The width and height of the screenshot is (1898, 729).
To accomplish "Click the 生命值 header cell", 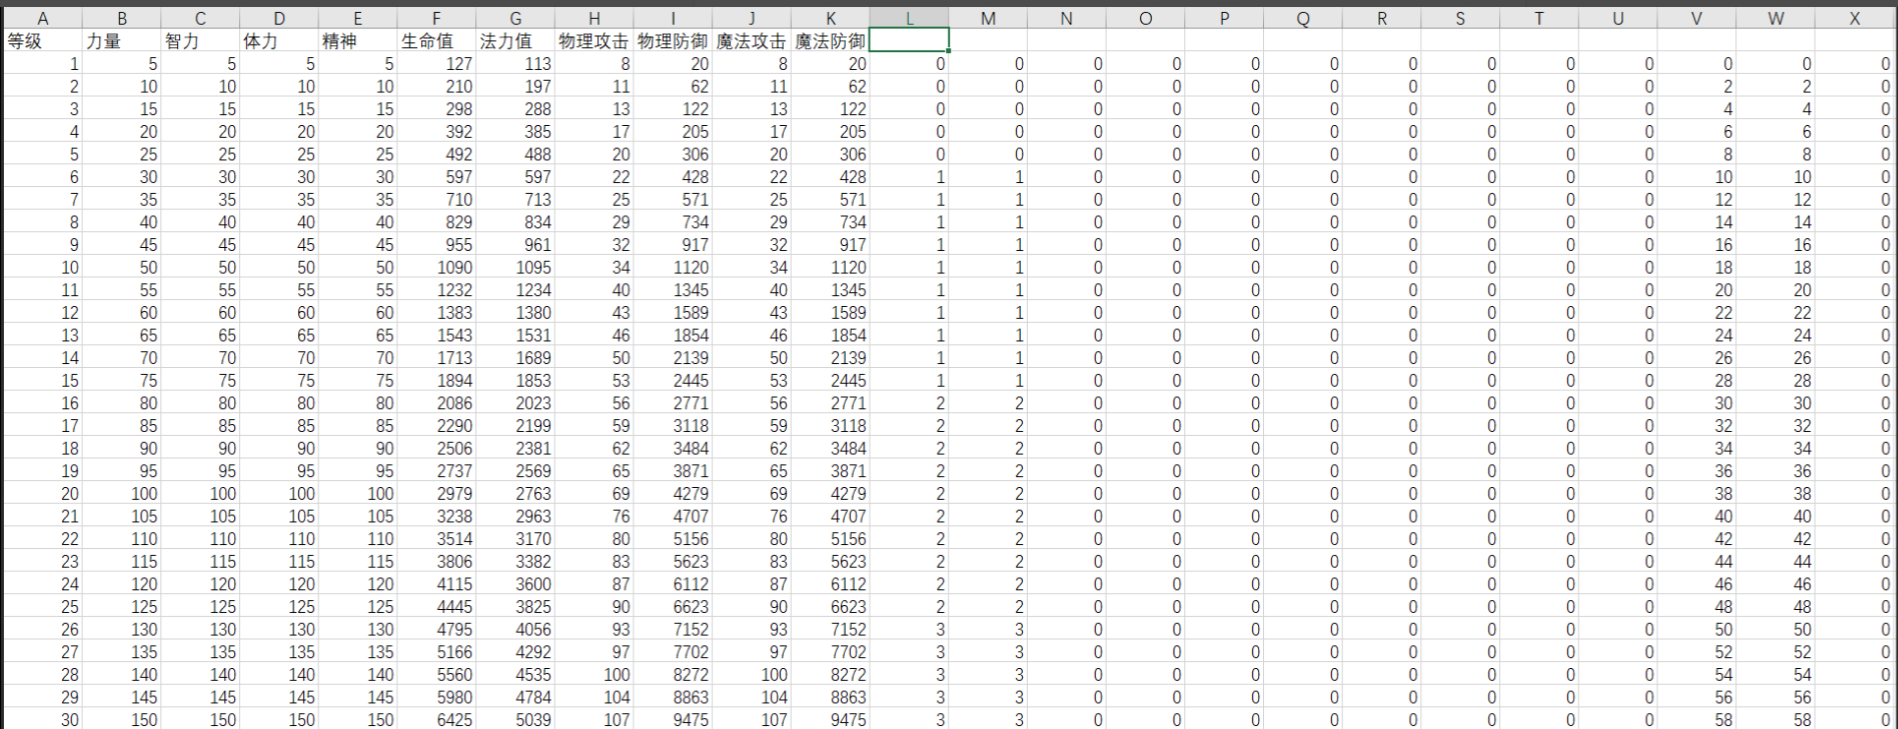I will click(436, 41).
